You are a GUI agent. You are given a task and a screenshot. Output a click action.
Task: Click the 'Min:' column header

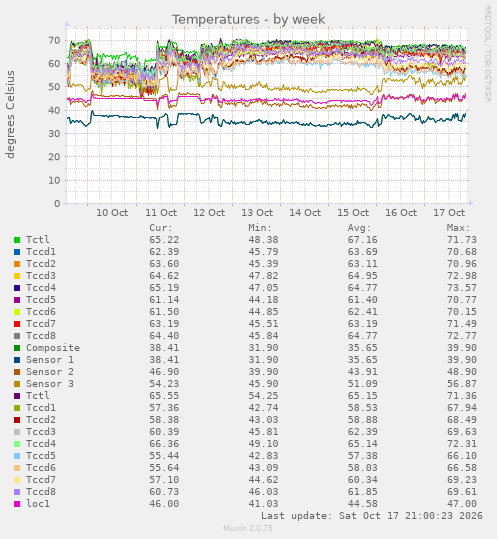260,228
